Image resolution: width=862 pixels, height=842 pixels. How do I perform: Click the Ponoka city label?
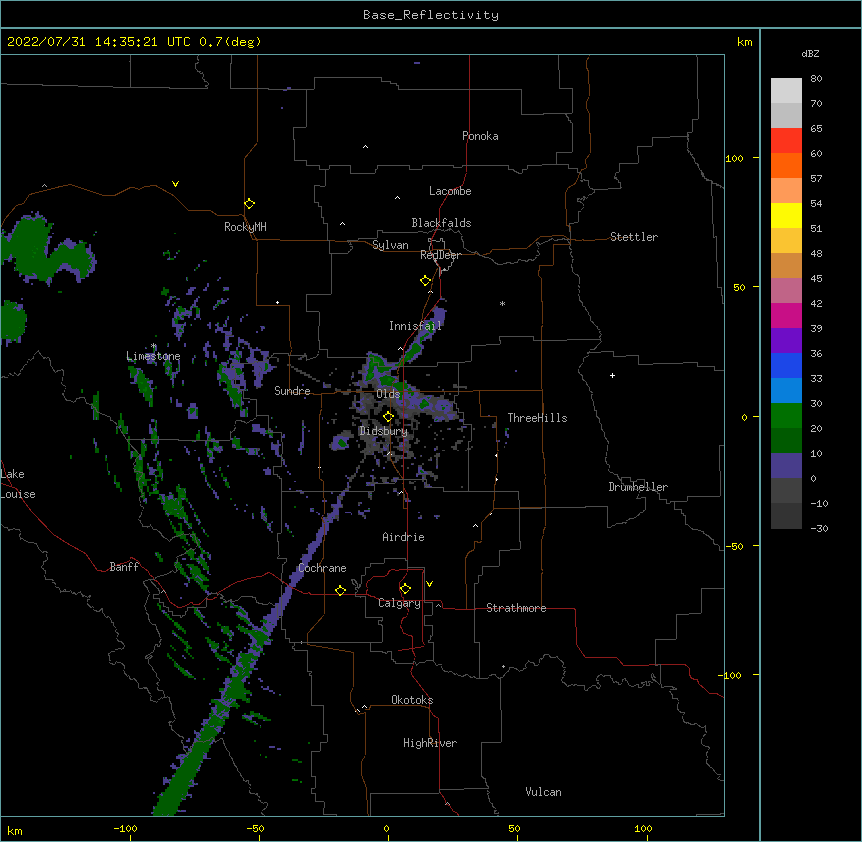[480, 136]
